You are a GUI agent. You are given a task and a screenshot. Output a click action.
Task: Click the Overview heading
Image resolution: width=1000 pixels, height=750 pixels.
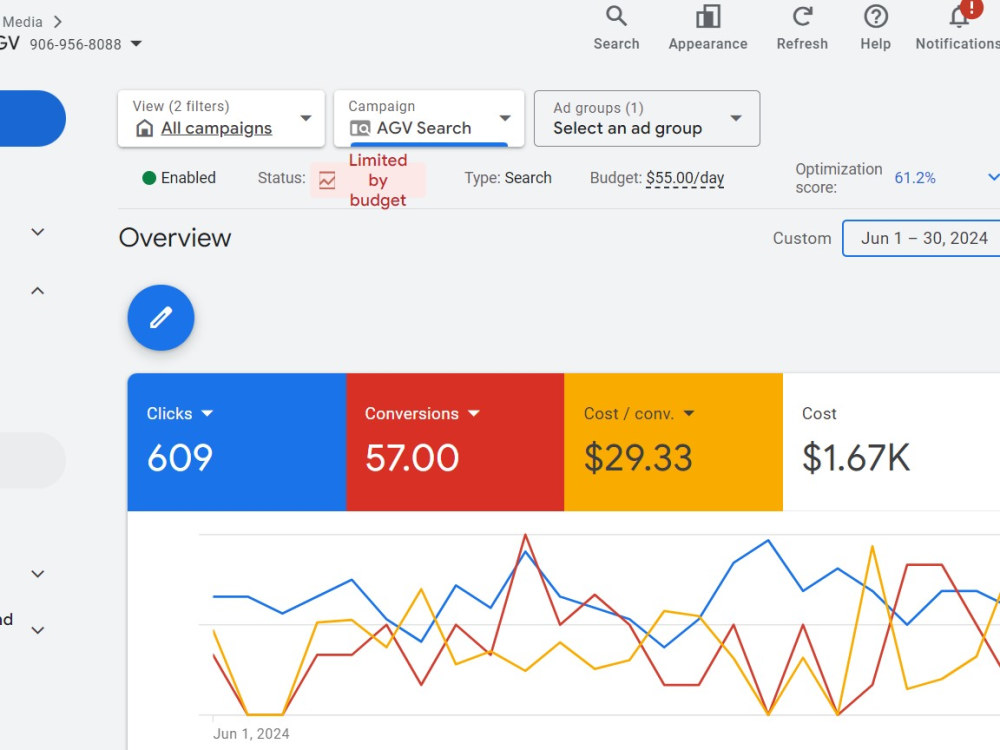175,238
